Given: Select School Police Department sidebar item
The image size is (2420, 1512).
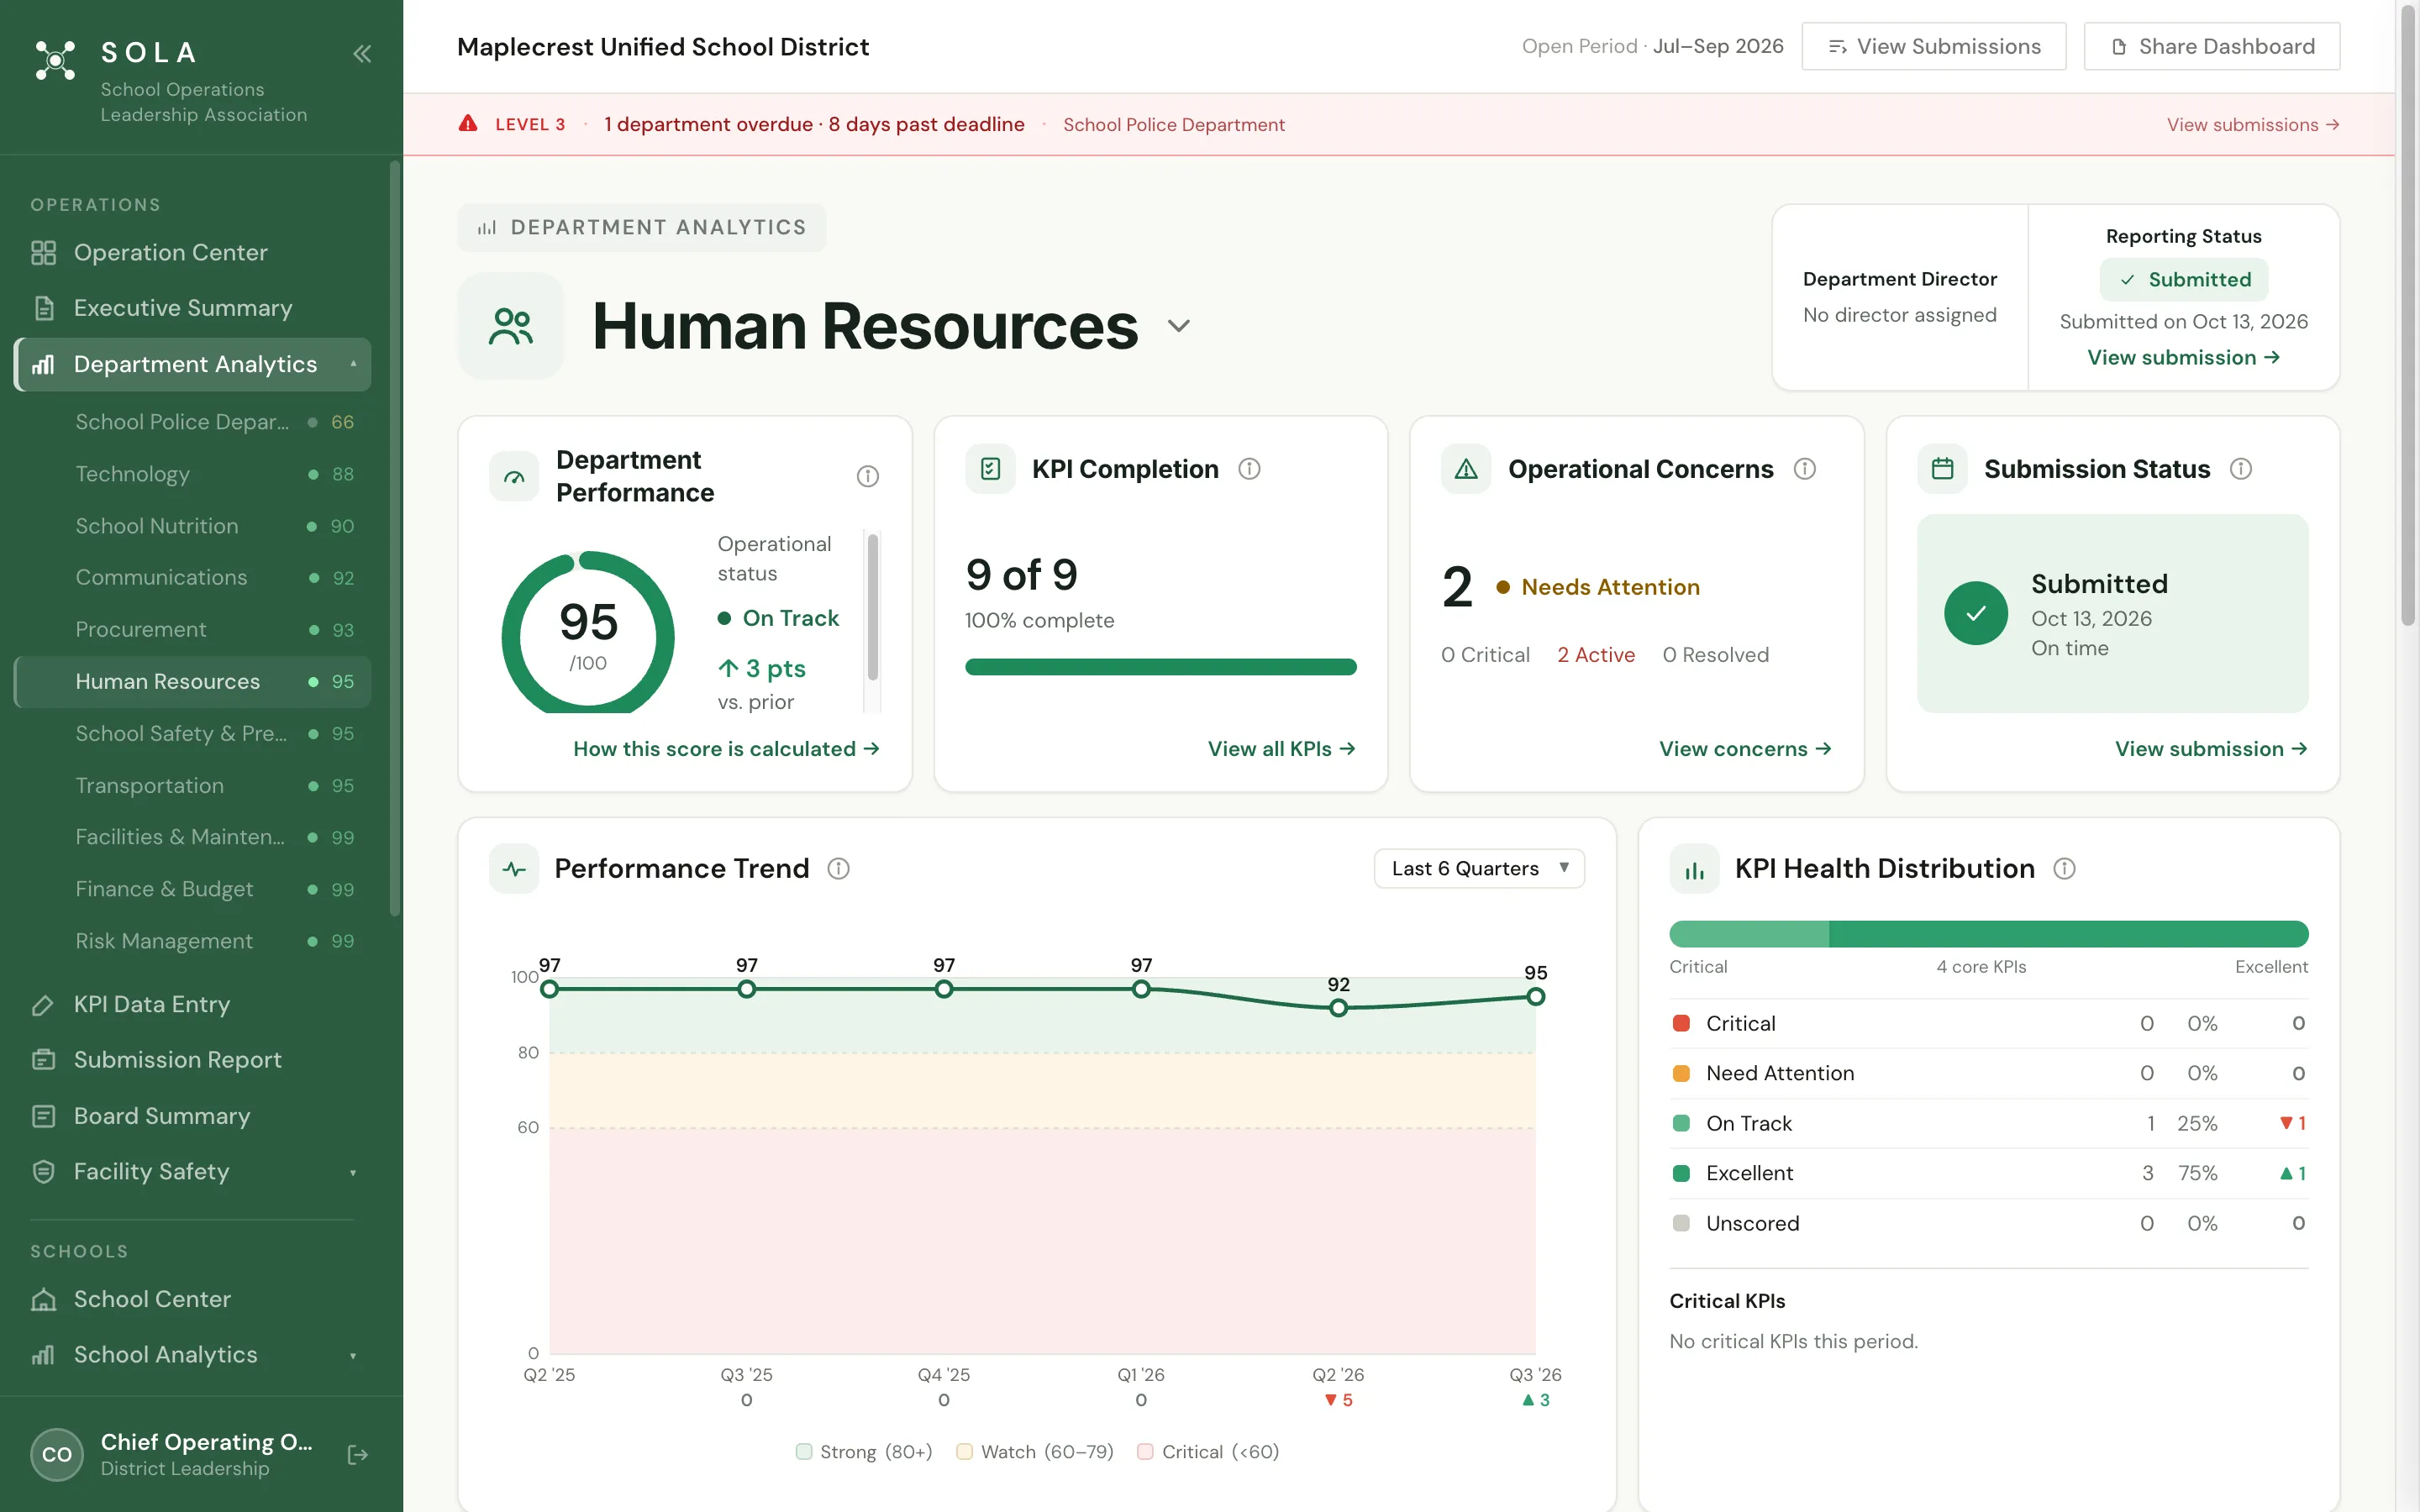Looking at the screenshot, I should (x=192, y=422).
